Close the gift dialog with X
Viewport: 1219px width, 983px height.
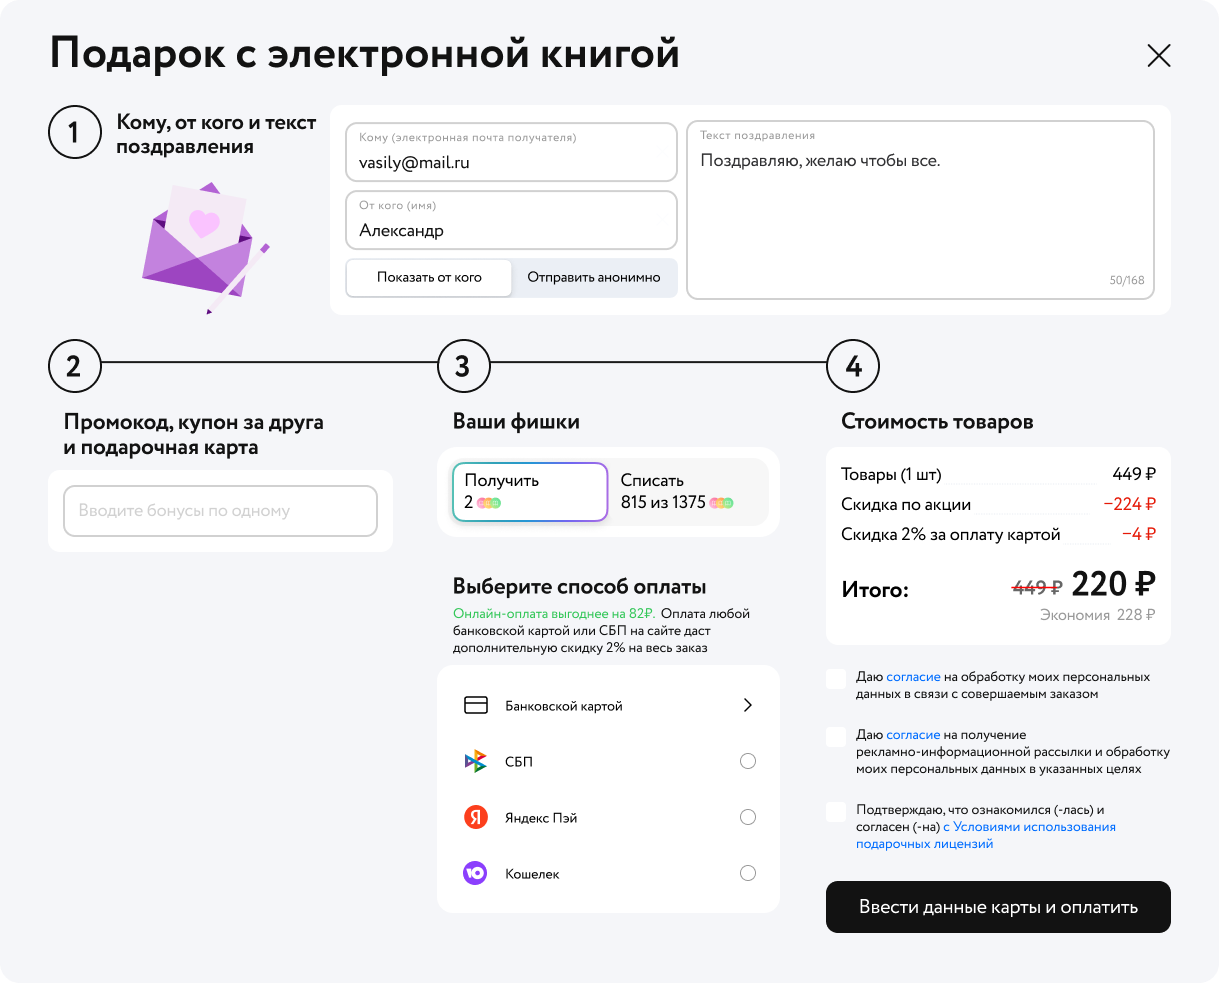click(x=1158, y=56)
